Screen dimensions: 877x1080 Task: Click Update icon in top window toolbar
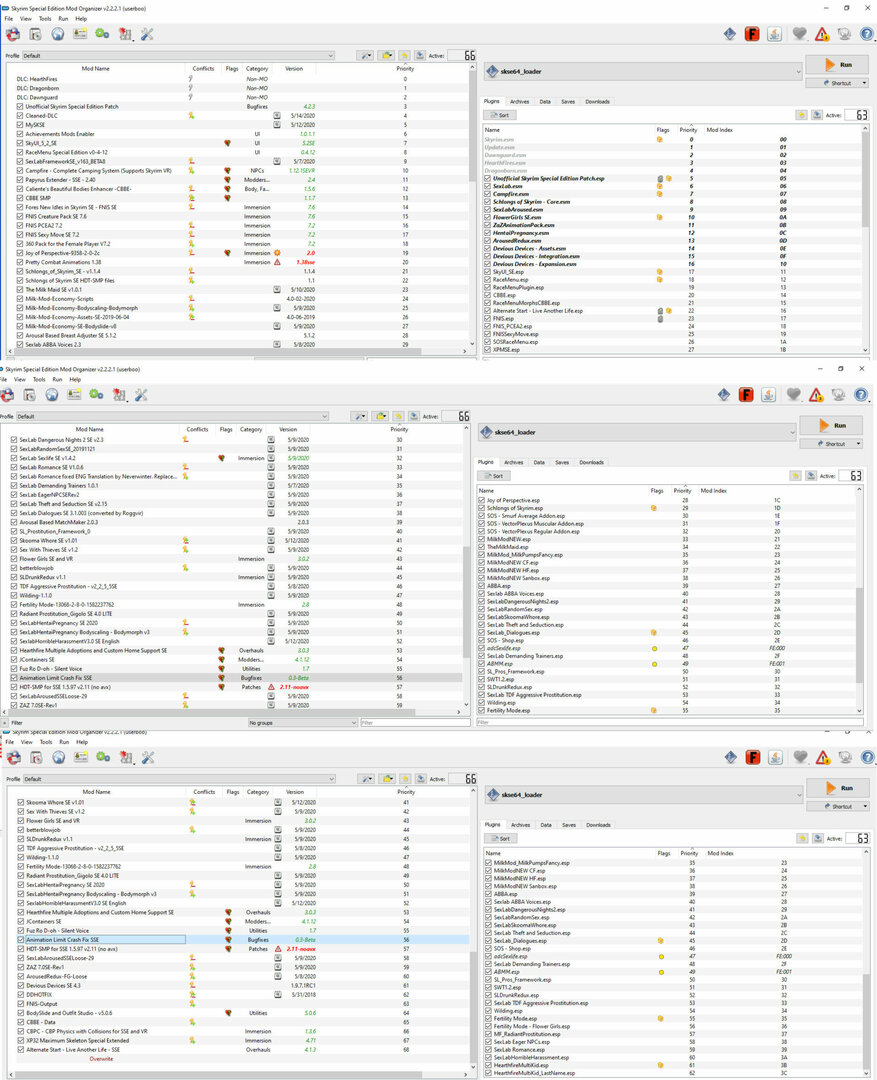point(845,34)
